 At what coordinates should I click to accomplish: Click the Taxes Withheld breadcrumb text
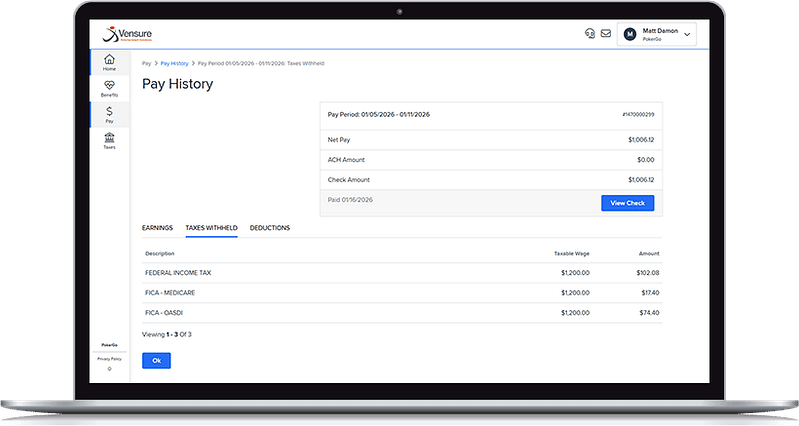(x=306, y=64)
